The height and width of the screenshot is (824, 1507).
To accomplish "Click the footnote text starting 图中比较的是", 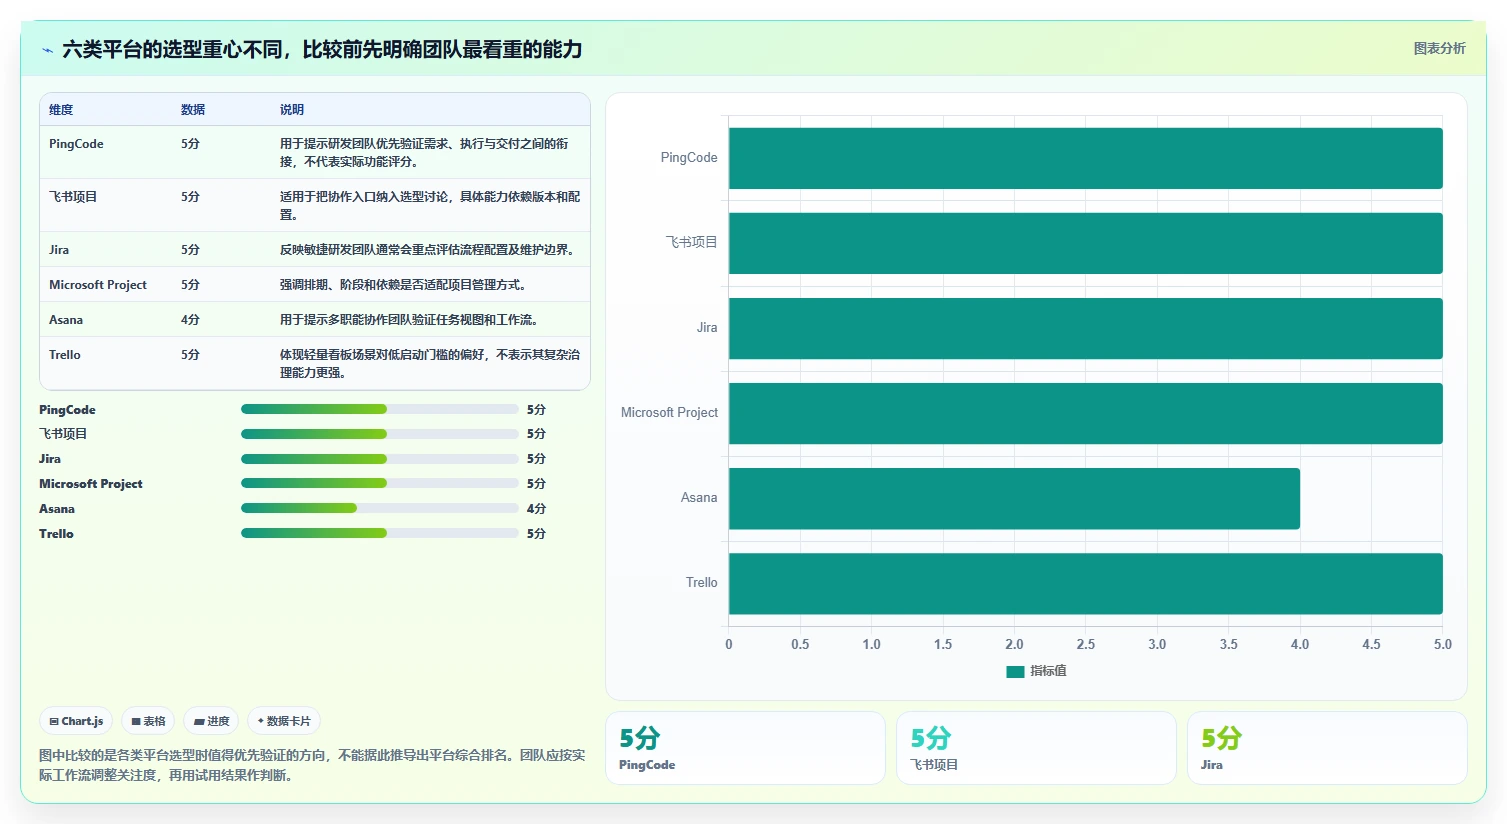I will point(312,765).
